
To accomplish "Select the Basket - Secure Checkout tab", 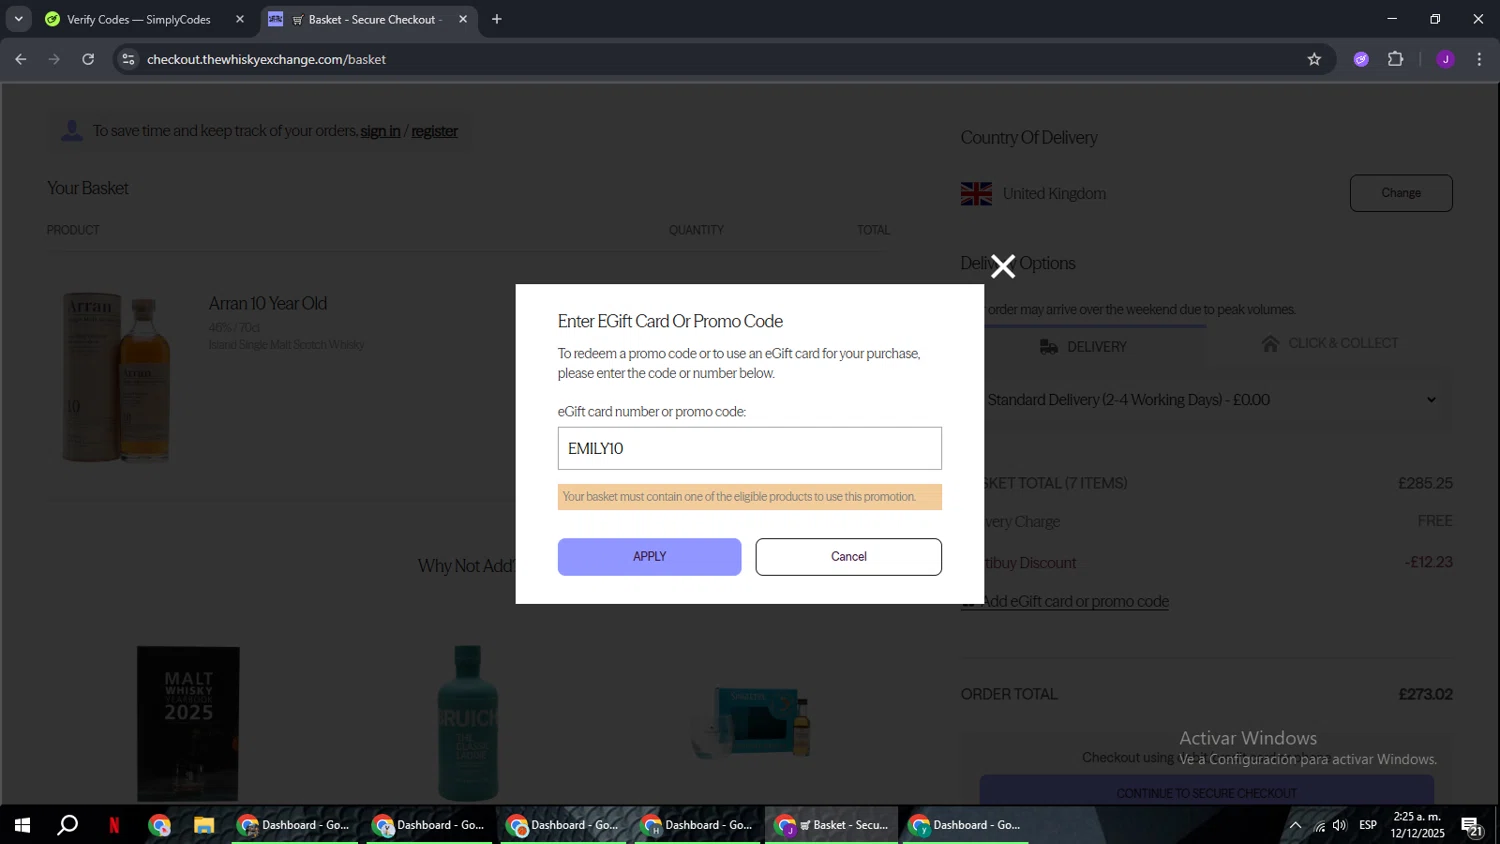I will pos(368,19).
